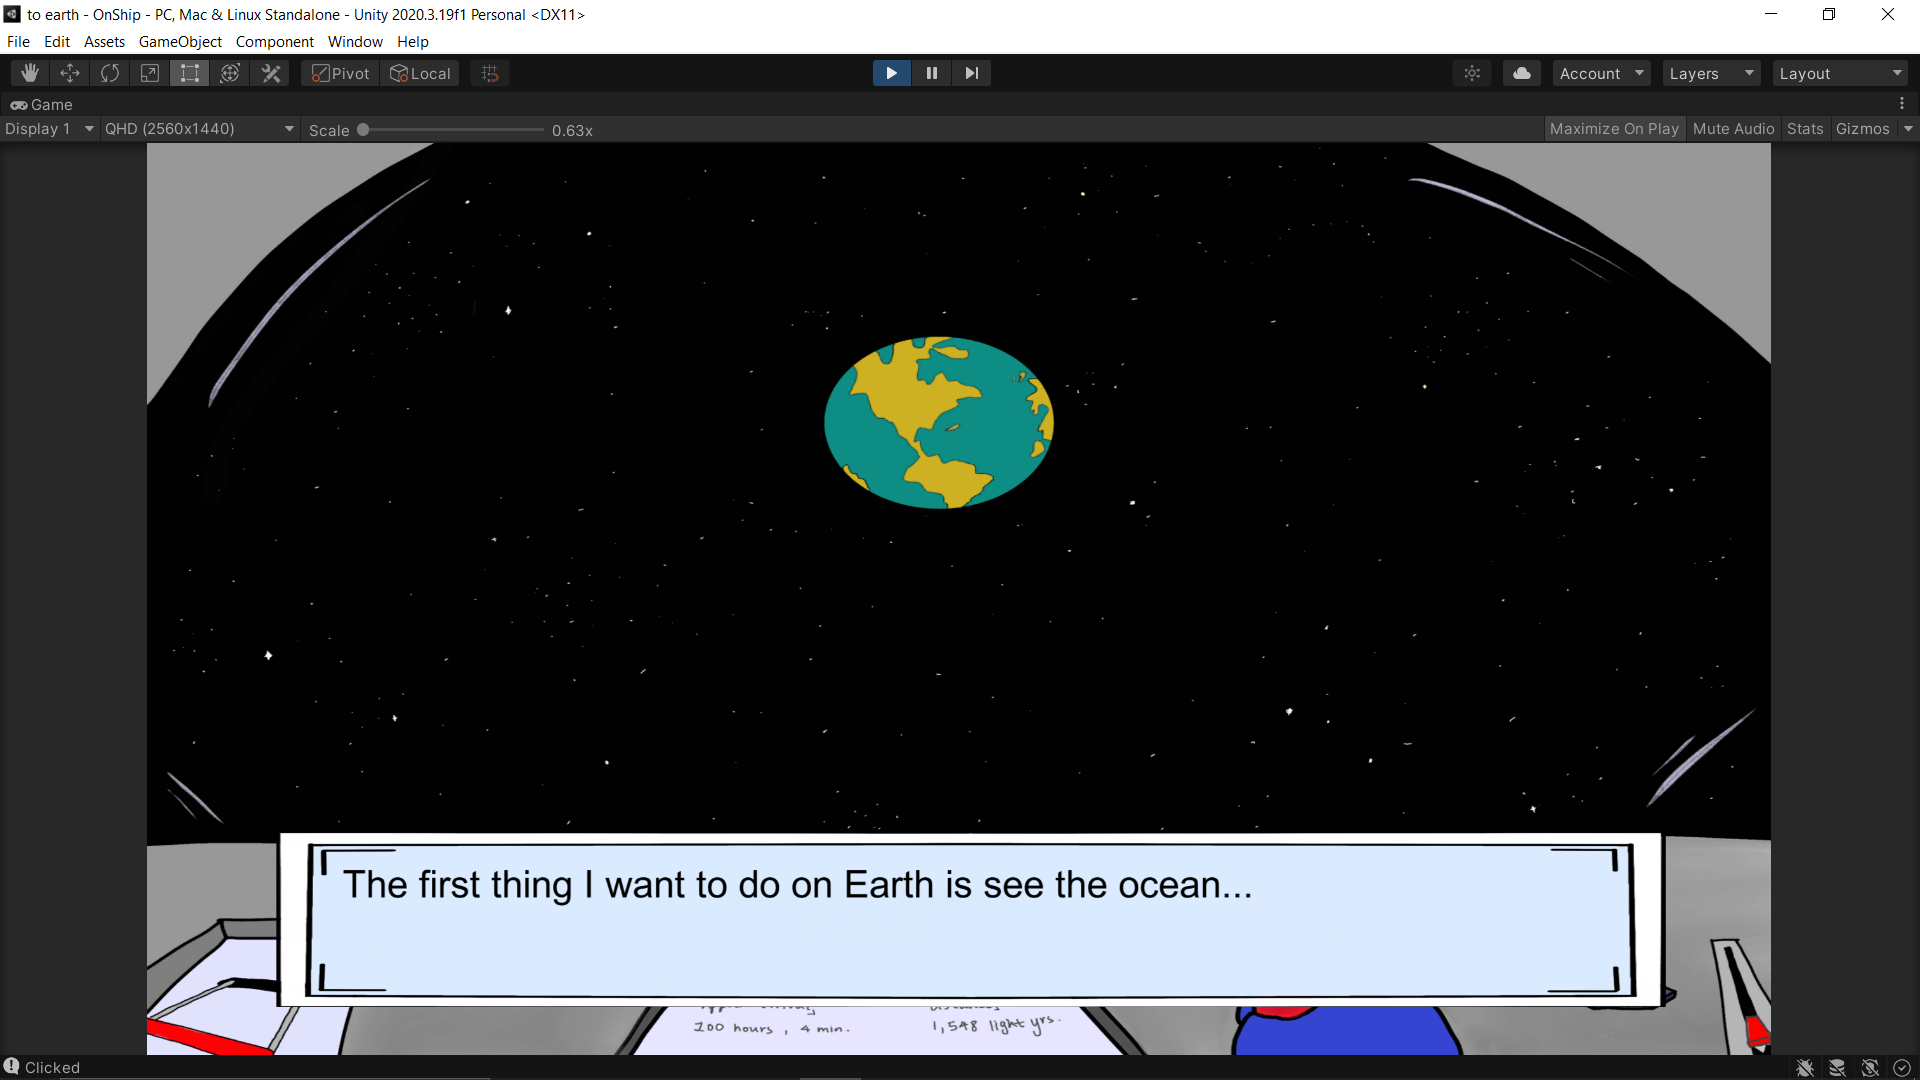Step forward one frame
Viewport: 1920px width, 1080px height.
[x=971, y=73]
